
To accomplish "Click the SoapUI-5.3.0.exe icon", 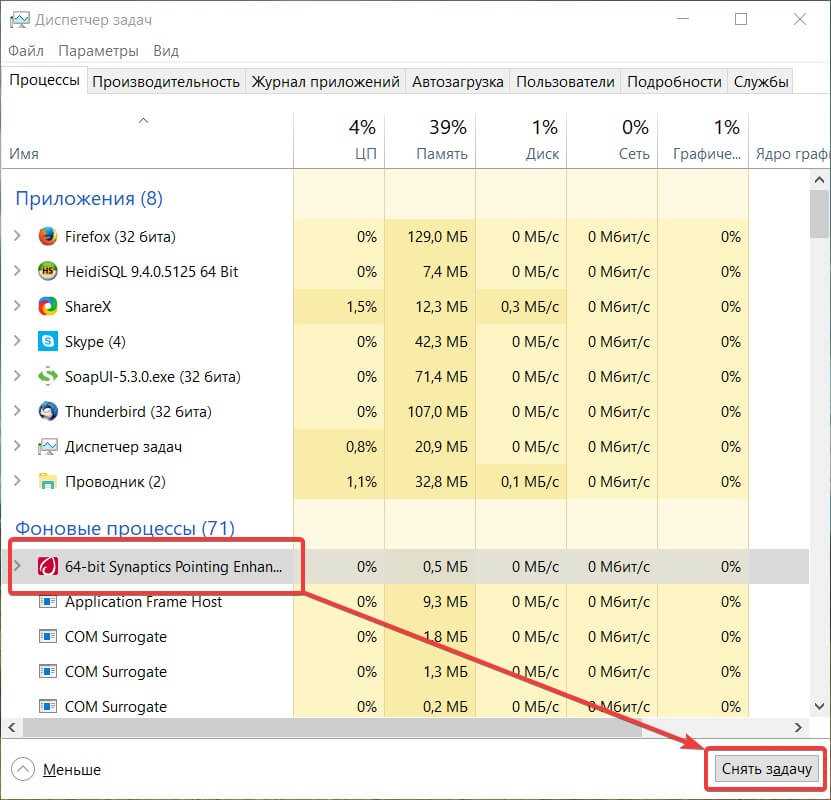I will coord(48,377).
